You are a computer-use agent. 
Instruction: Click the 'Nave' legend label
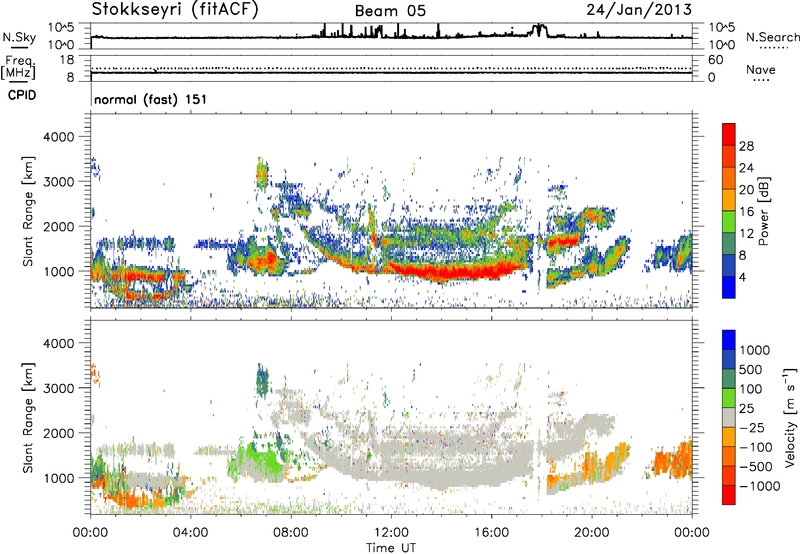(x=761, y=69)
